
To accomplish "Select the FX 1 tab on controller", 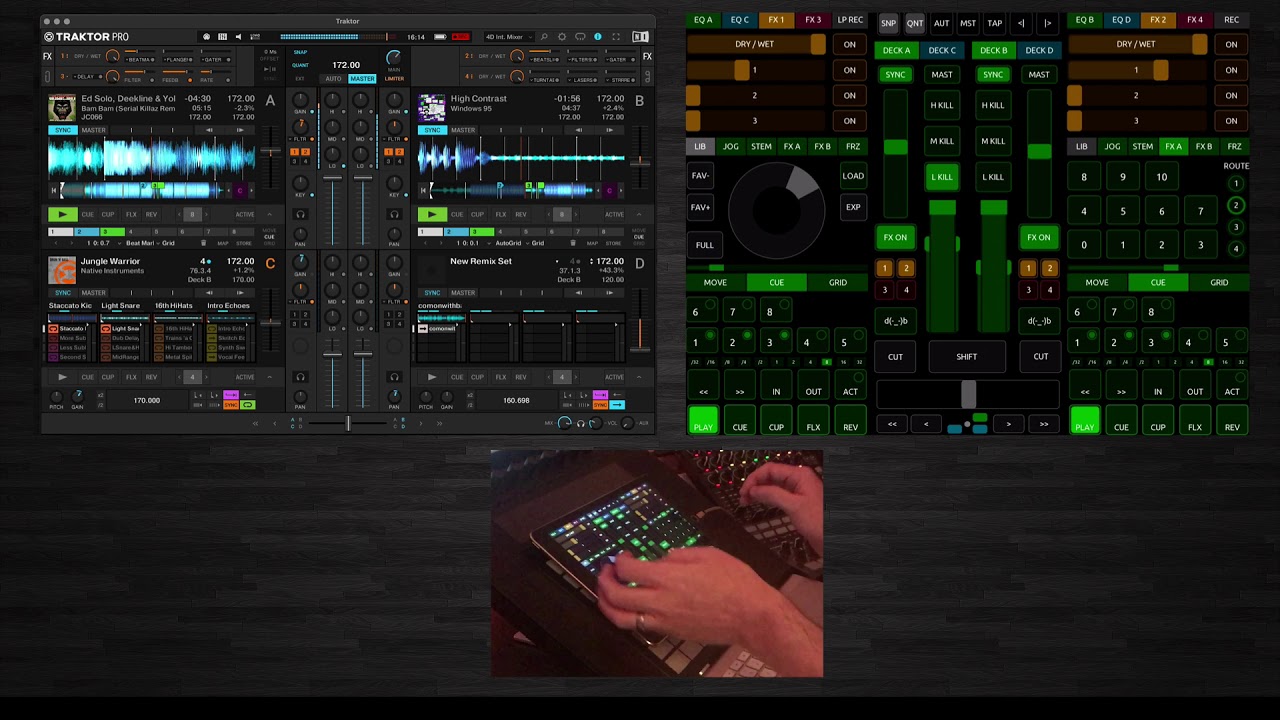I will pyautogui.click(x=776, y=20).
